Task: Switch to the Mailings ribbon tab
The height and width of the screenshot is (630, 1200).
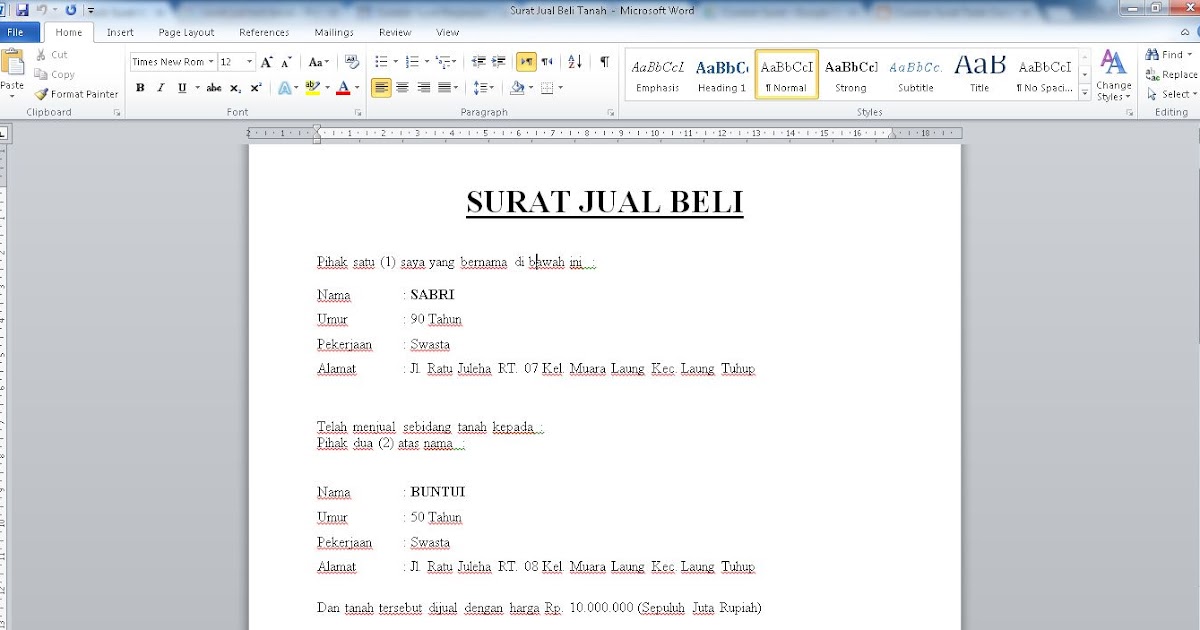Action: coord(334,31)
